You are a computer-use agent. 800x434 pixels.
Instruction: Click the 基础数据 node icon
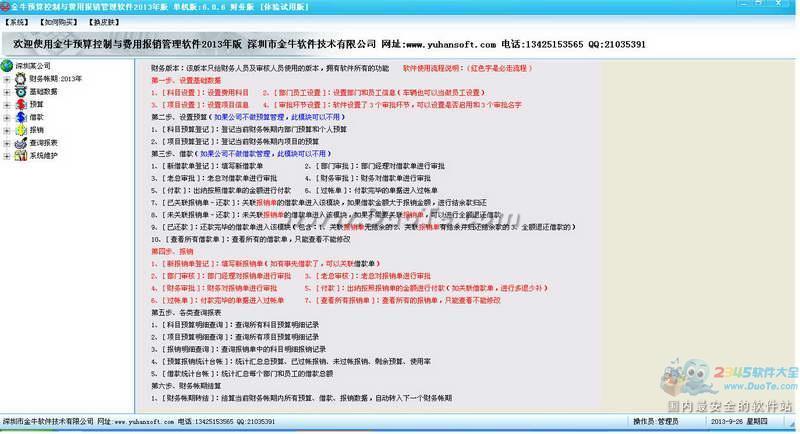click(x=20, y=92)
